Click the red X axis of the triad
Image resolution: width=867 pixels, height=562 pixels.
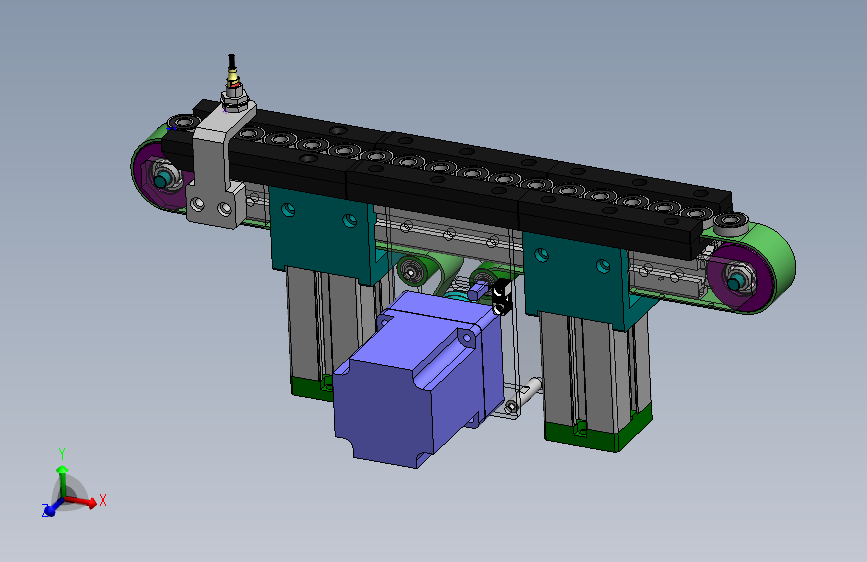click(x=82, y=501)
